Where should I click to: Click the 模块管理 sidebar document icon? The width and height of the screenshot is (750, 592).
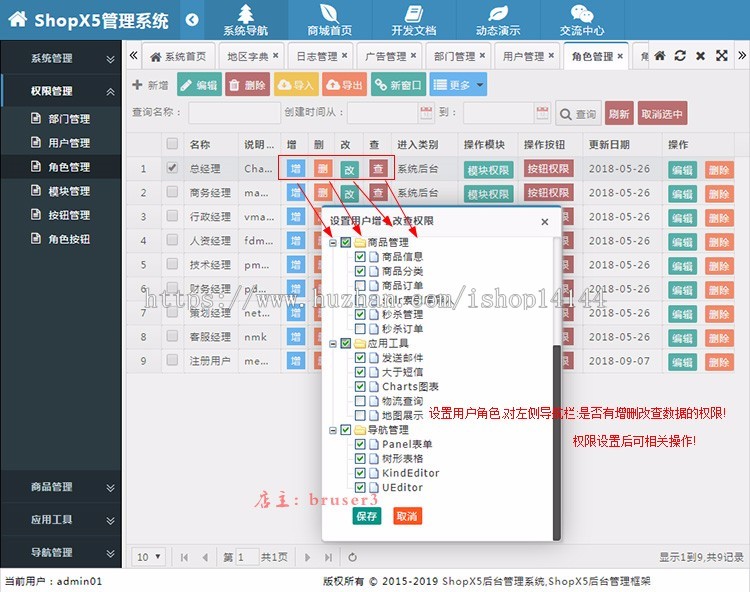click(36, 191)
